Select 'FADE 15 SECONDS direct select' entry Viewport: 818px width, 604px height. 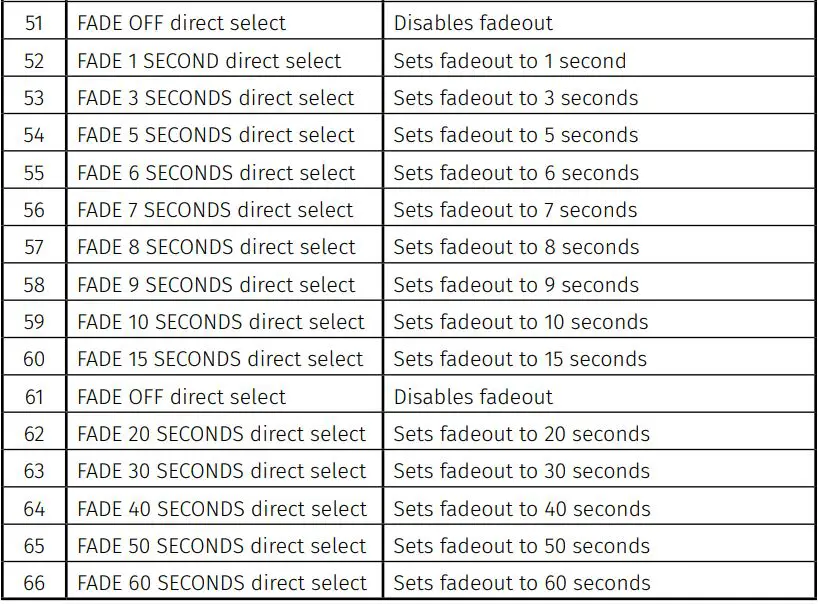[220, 359]
